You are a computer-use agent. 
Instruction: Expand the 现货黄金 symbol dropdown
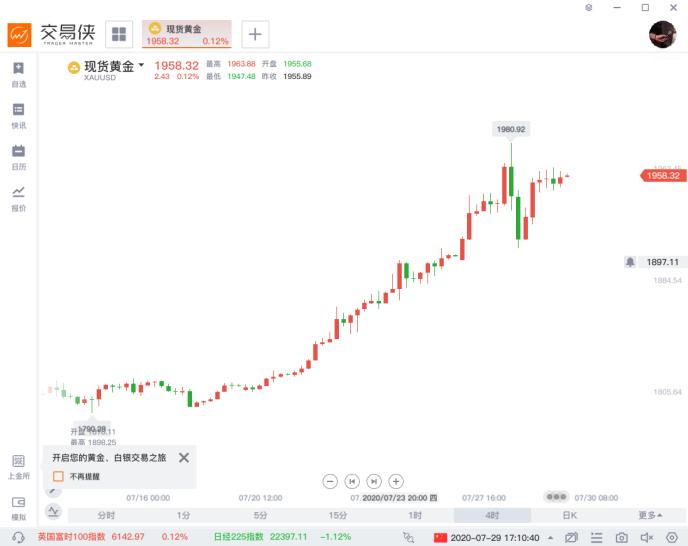[141, 65]
